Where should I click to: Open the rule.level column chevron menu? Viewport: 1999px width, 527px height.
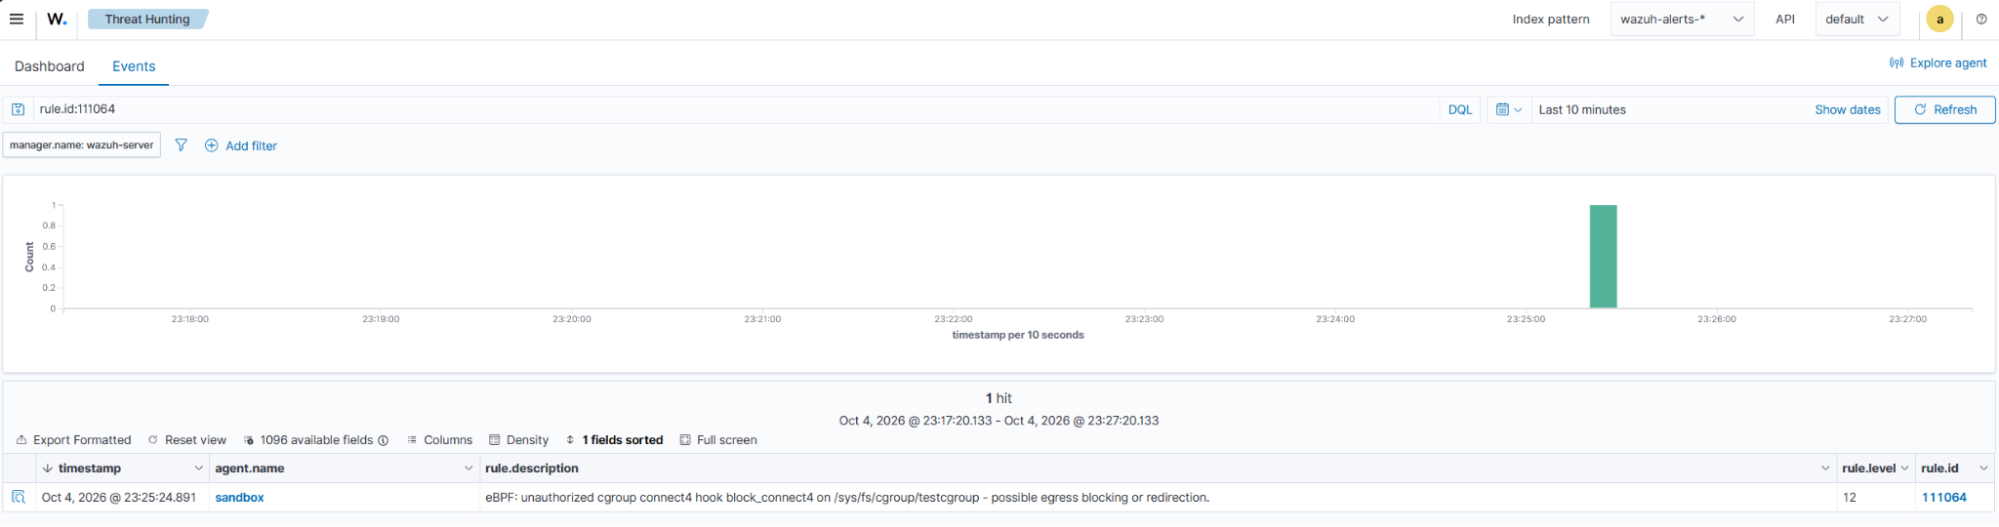coord(1904,468)
